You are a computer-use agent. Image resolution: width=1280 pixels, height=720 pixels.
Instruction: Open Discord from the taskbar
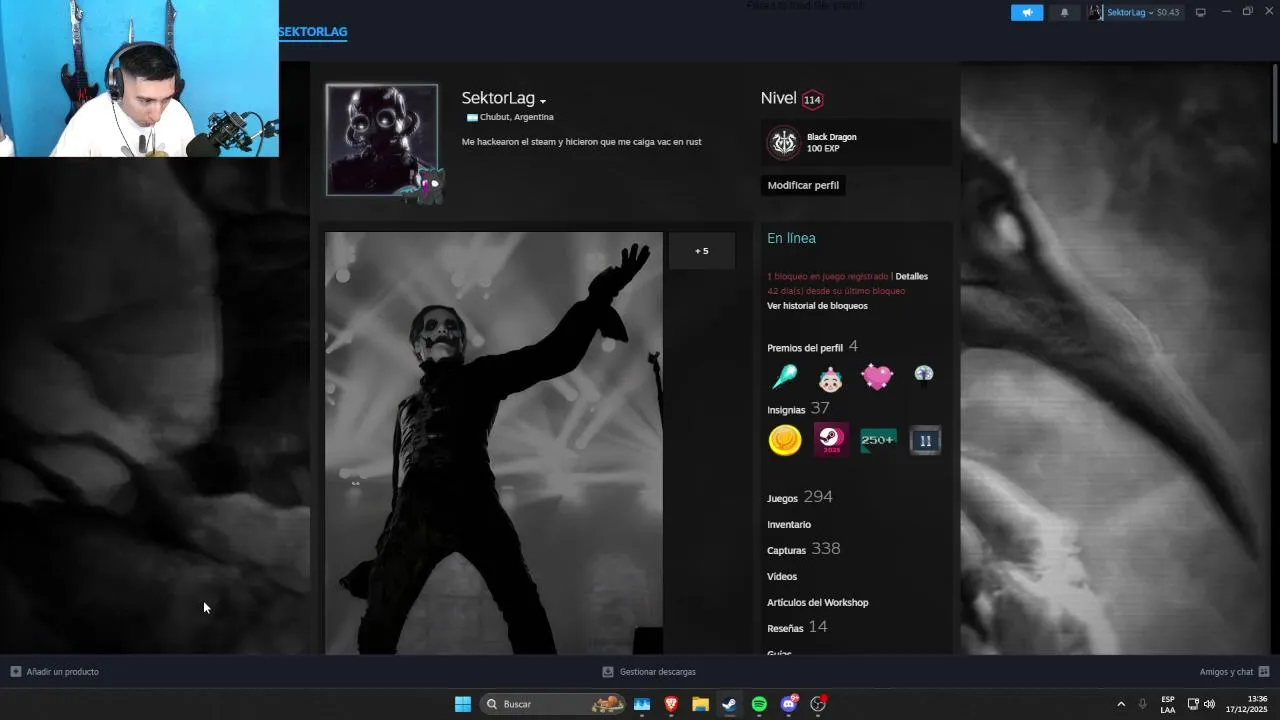coord(789,704)
